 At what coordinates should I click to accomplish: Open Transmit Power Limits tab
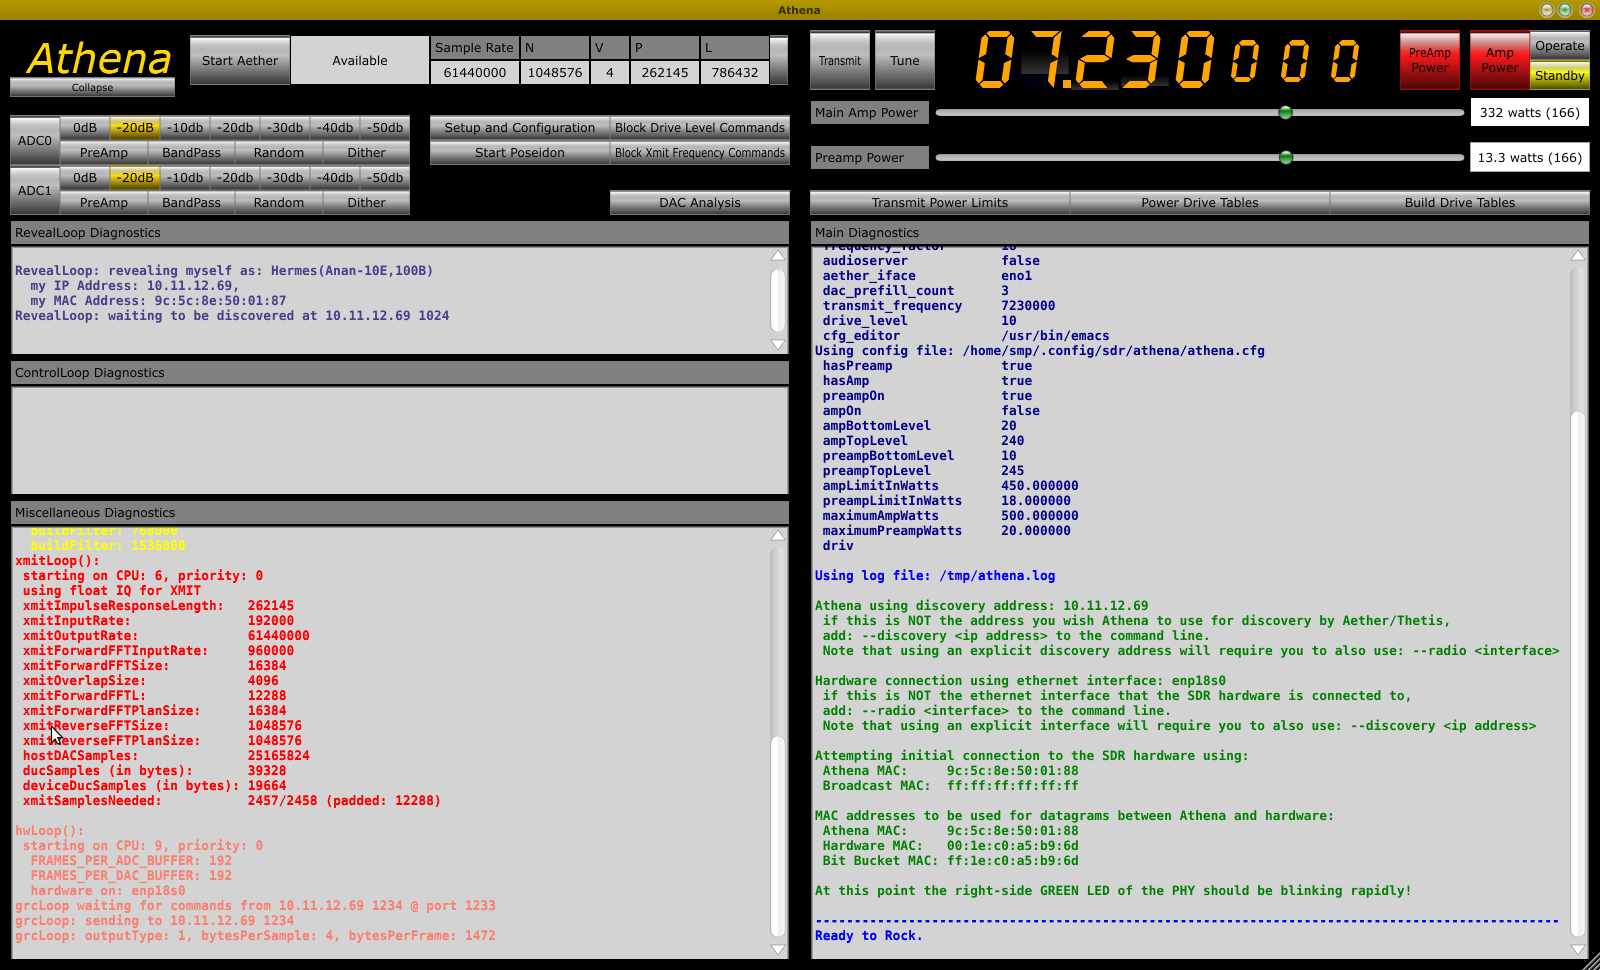940,203
